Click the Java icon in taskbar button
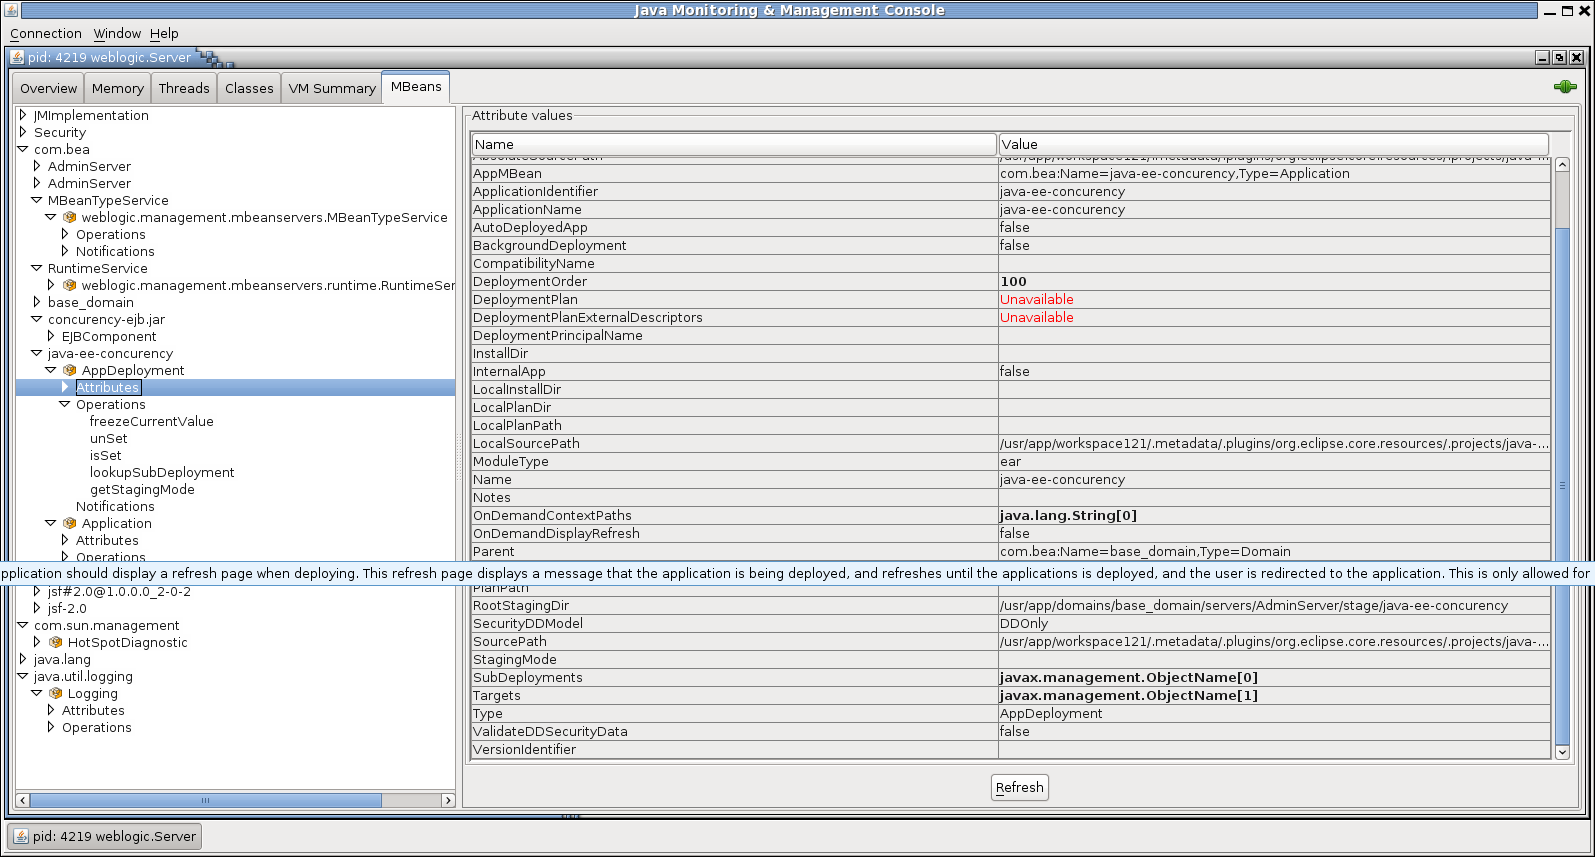The height and width of the screenshot is (857, 1595). (20, 836)
